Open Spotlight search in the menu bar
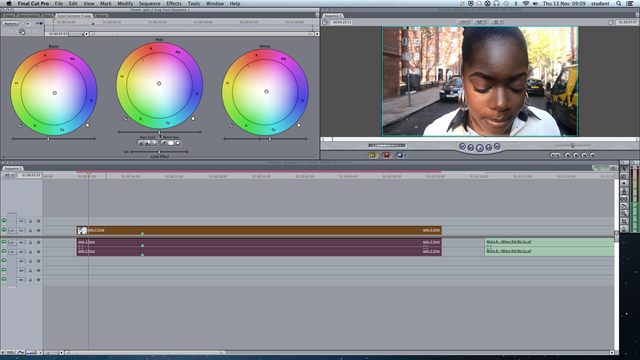This screenshot has width=640, height=360. pyautogui.click(x=619, y=3)
